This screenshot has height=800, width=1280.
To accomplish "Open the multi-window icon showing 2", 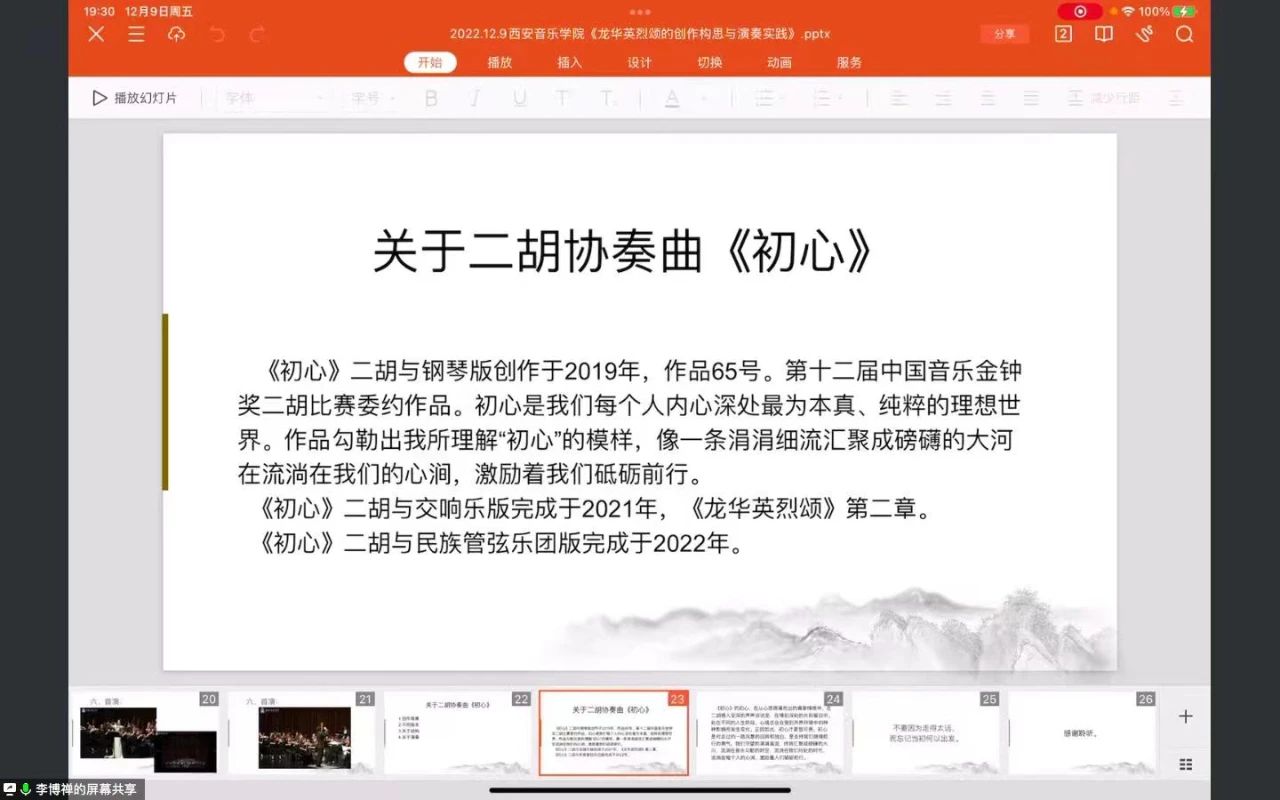I will [x=1063, y=34].
